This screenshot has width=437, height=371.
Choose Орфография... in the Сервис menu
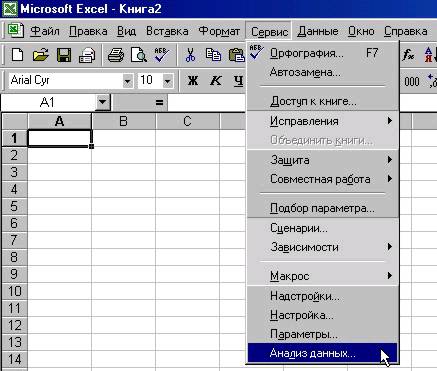coord(322,53)
